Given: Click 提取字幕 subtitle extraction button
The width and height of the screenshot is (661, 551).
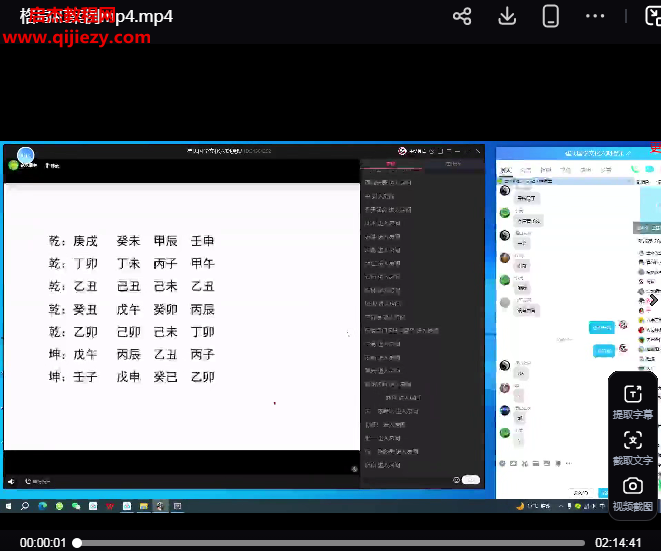Looking at the screenshot, I should pyautogui.click(x=632, y=401).
